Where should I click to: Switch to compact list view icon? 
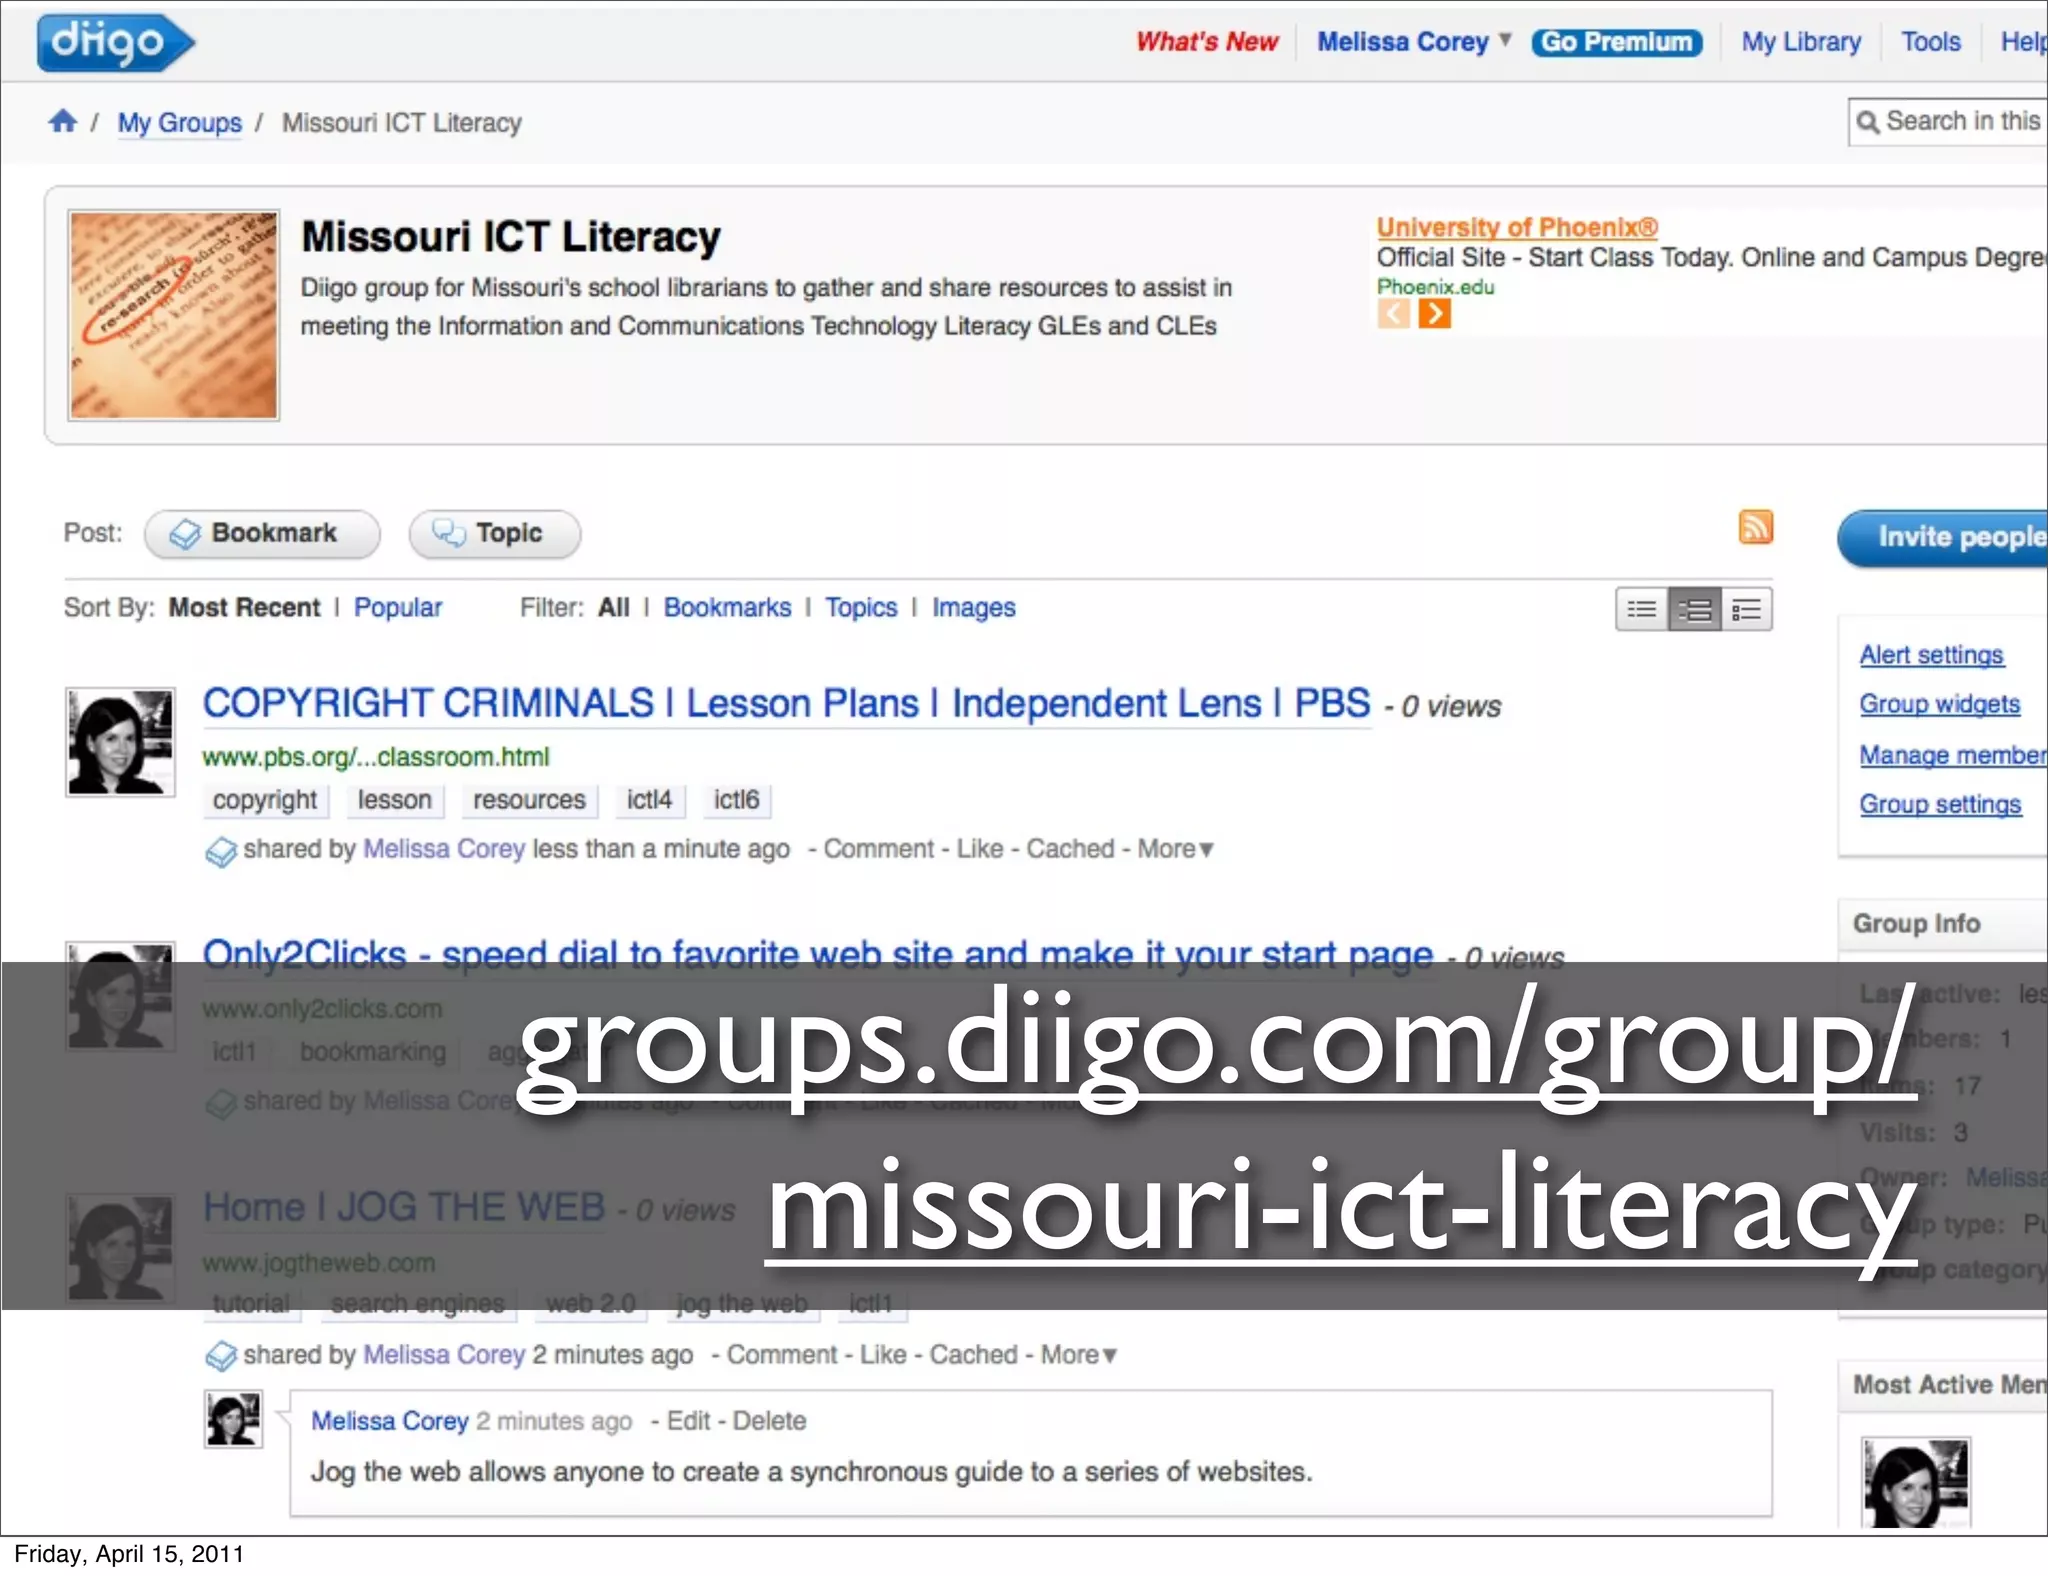(1642, 609)
